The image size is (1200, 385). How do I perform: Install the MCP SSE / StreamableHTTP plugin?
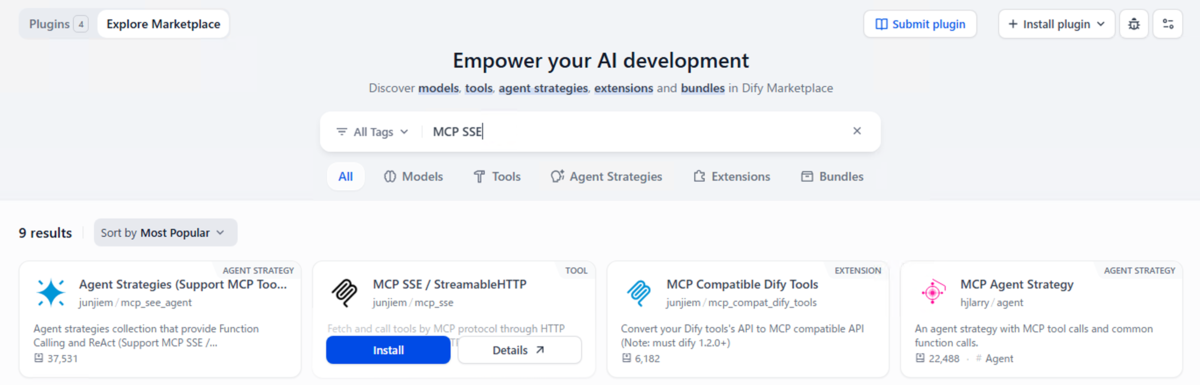pyautogui.click(x=388, y=350)
